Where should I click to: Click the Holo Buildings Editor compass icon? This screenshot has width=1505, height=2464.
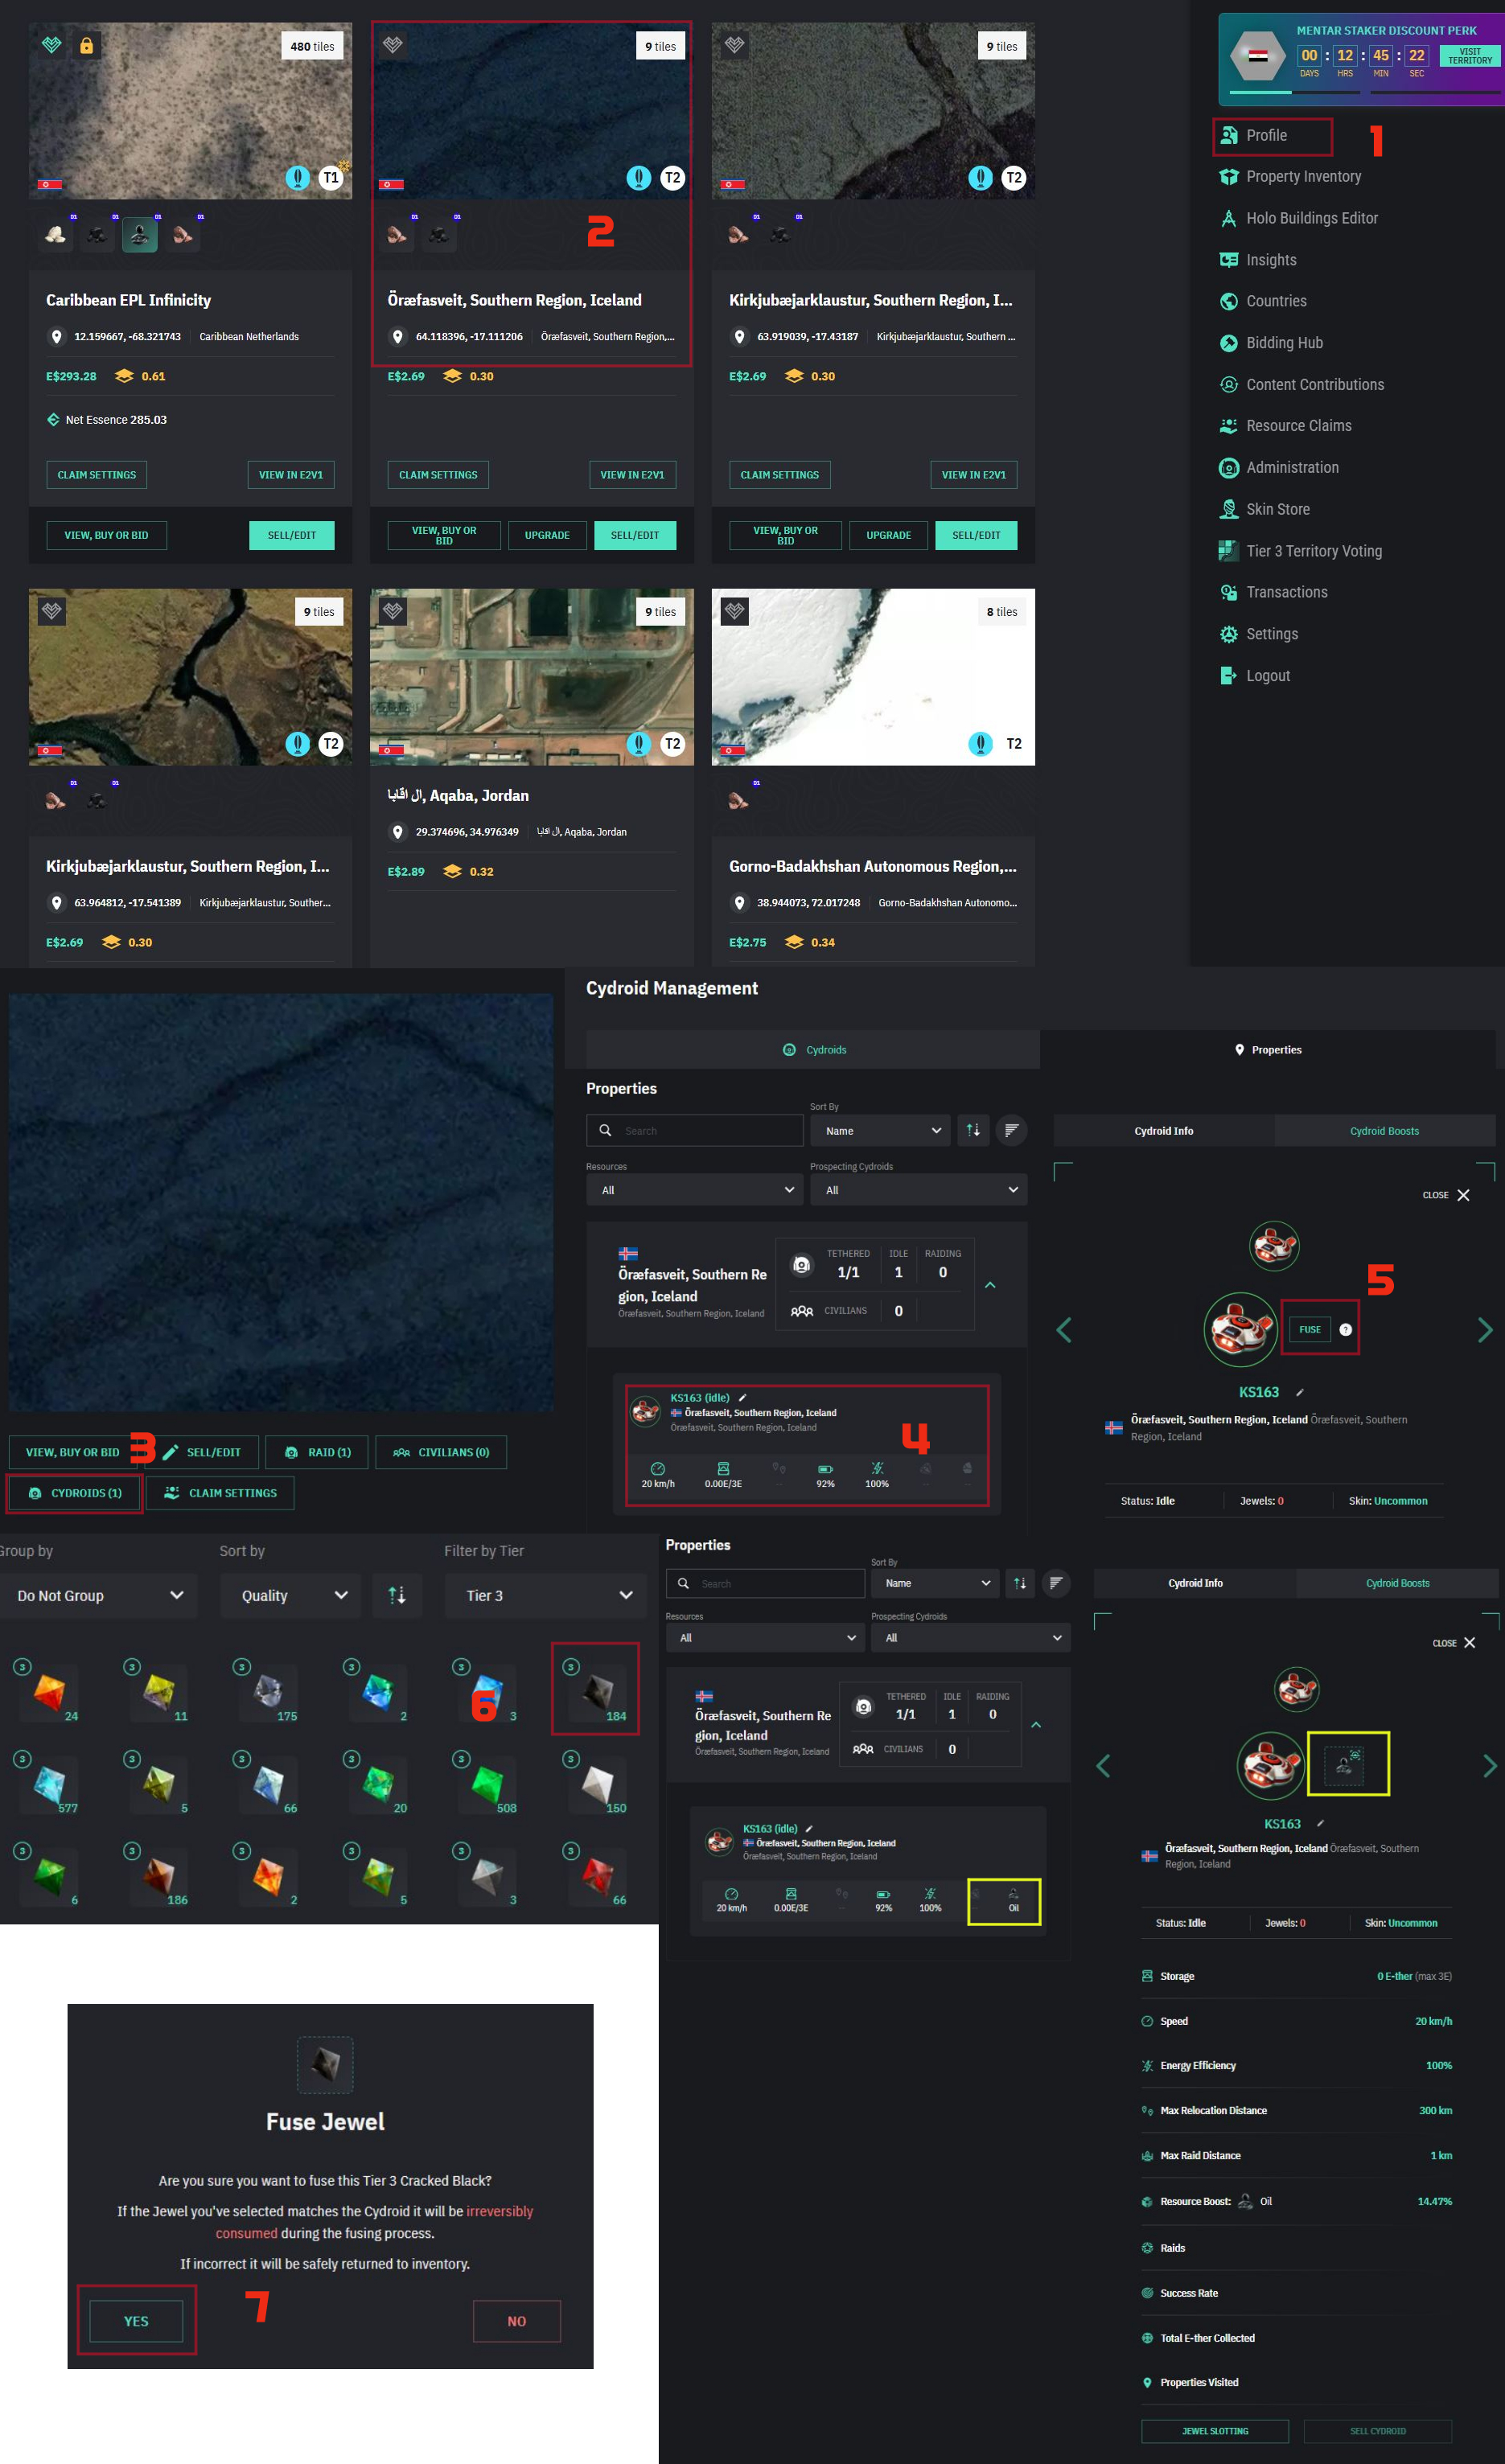click(x=1229, y=218)
